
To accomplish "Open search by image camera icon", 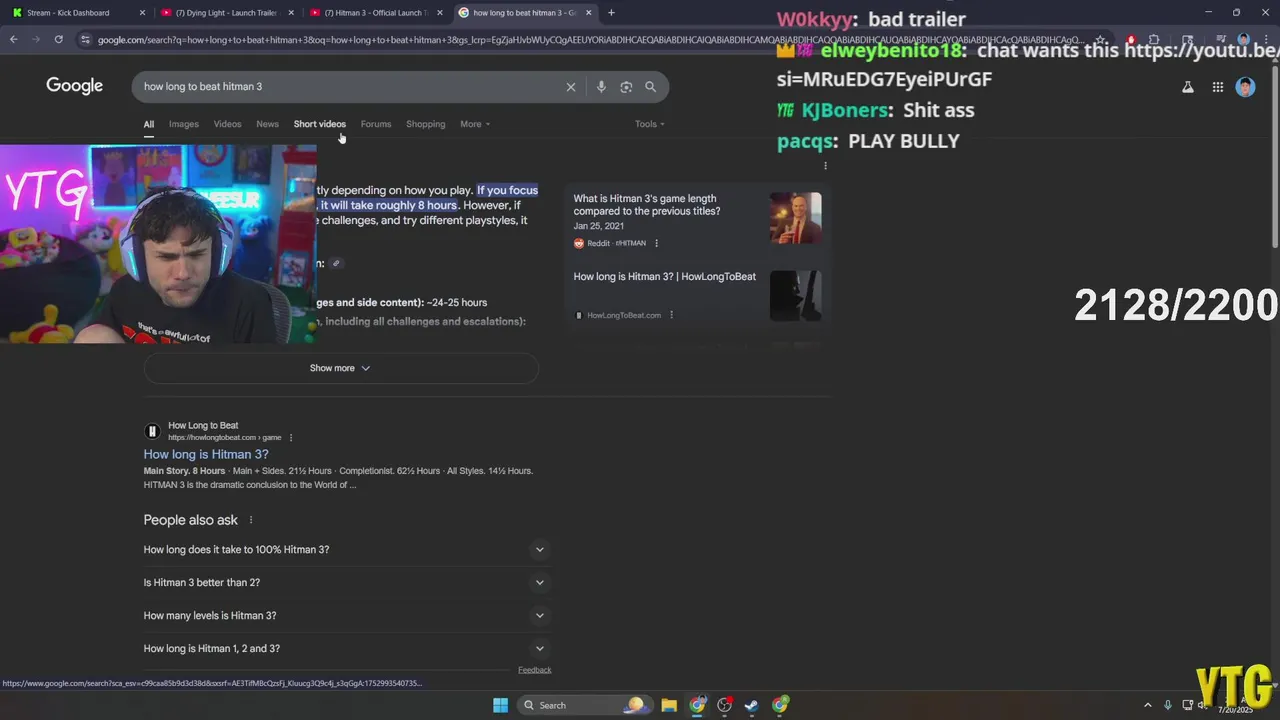I will [626, 87].
